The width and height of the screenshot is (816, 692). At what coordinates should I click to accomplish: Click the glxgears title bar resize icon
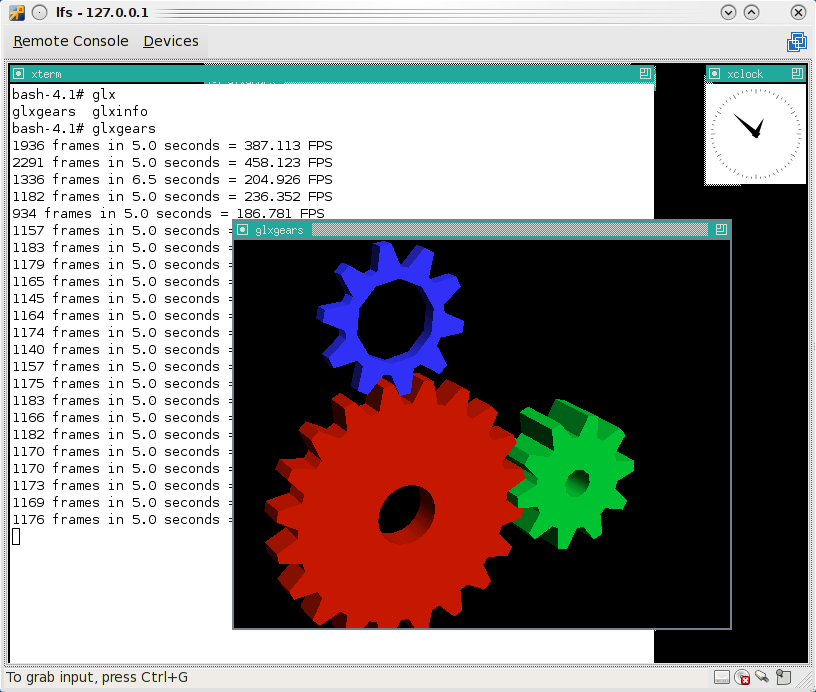coord(720,230)
